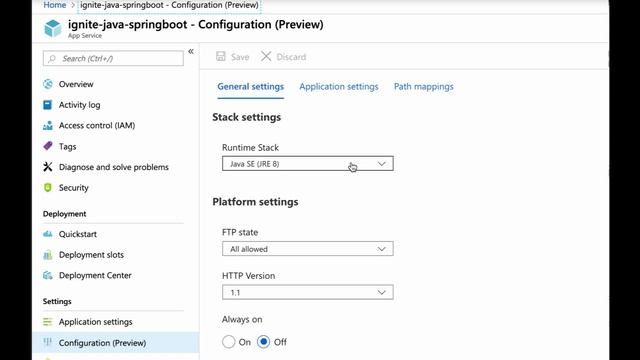The image size is (640, 360).
Task: Focus the Search (Ctrl+/) field
Action: coord(113,58)
